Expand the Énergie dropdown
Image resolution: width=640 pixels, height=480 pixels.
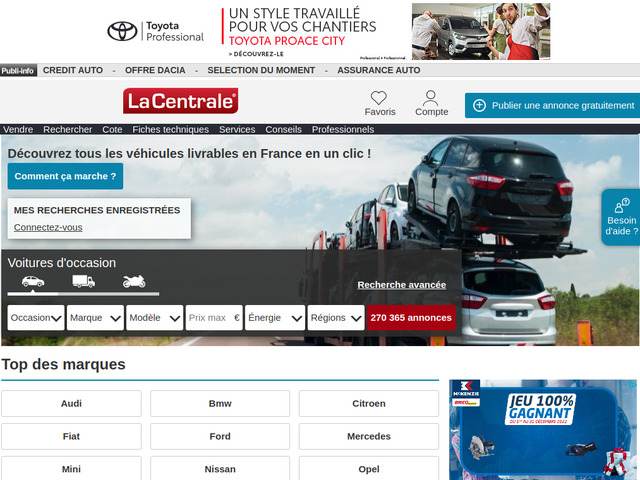point(275,318)
